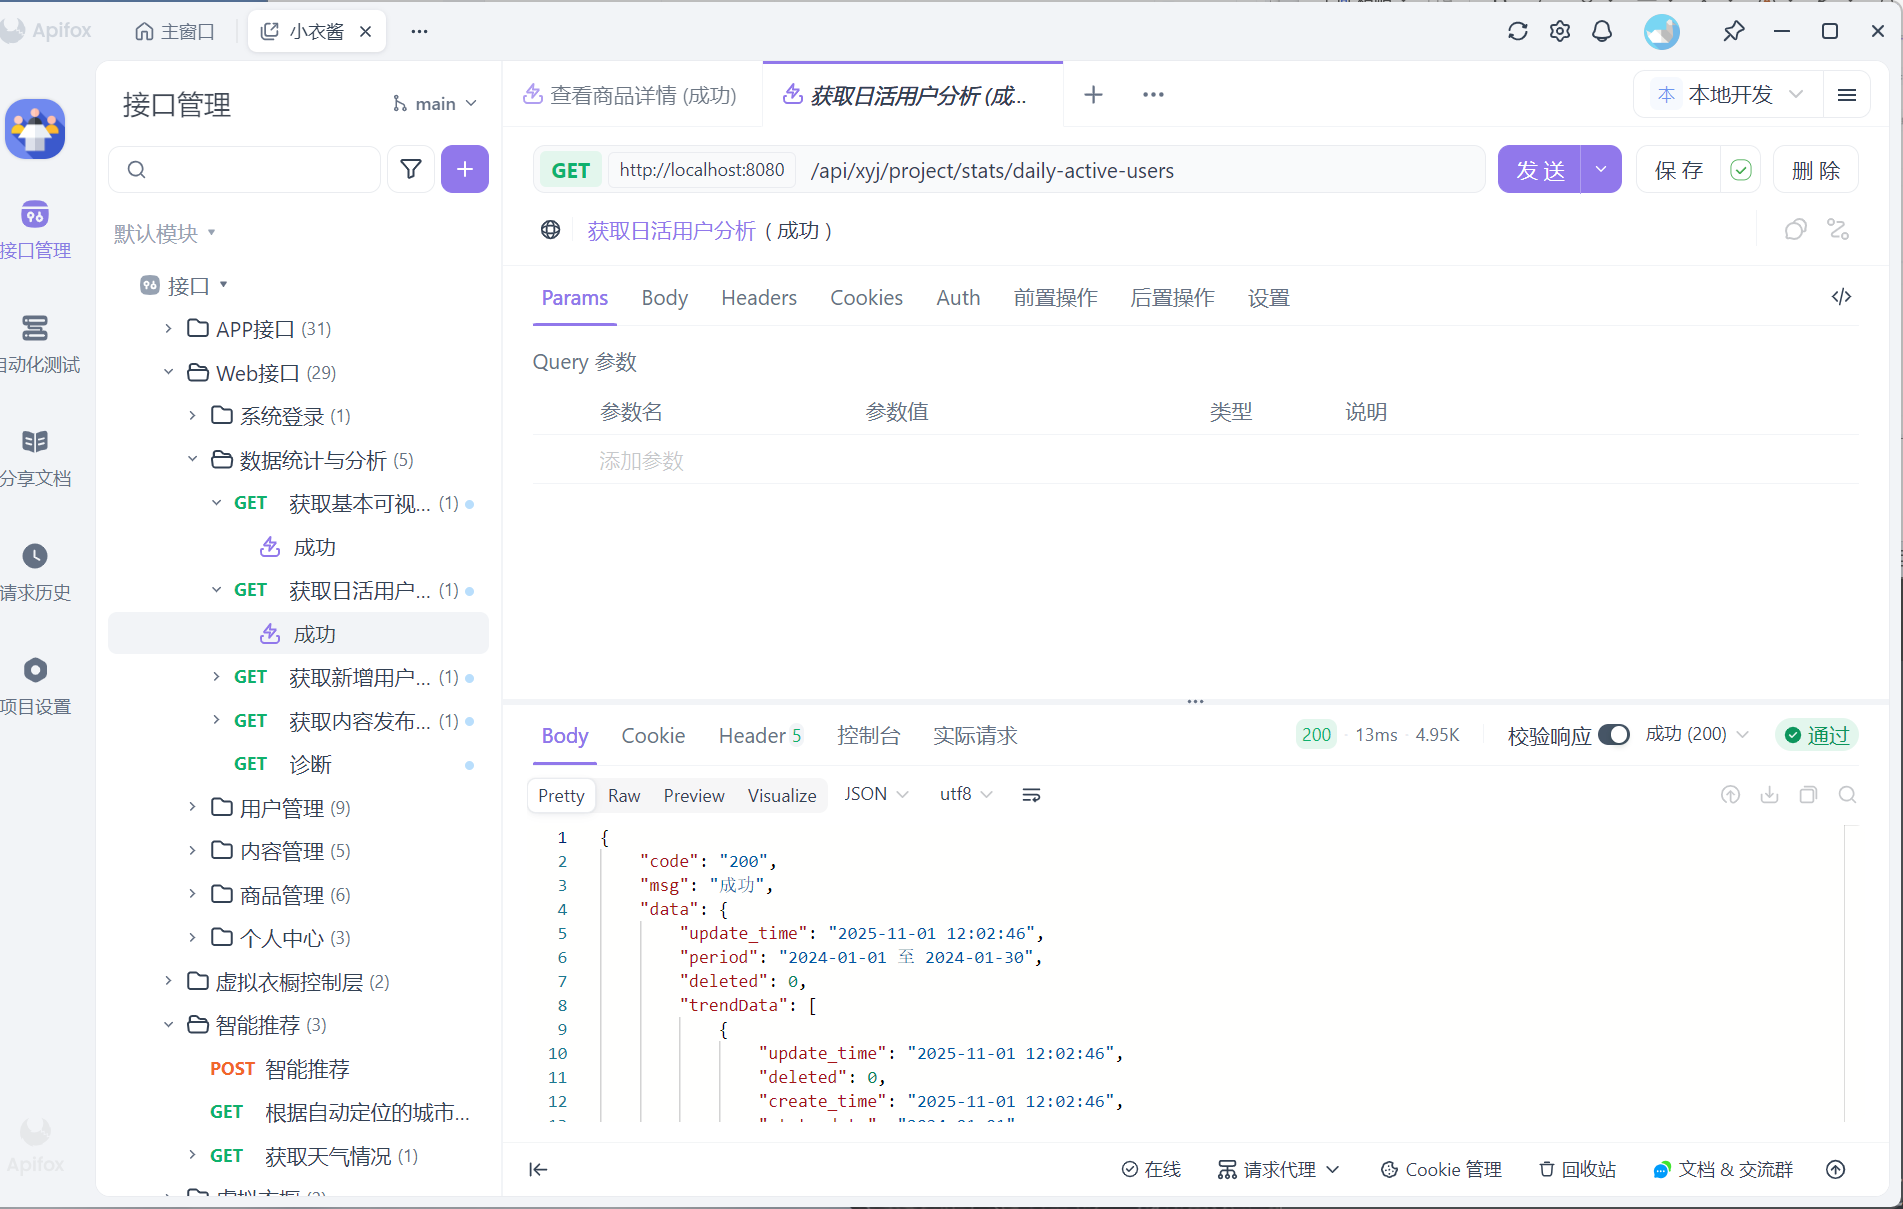Open 文档 & 交流群 link
This screenshot has width=1903, height=1209.
tap(1723, 1169)
